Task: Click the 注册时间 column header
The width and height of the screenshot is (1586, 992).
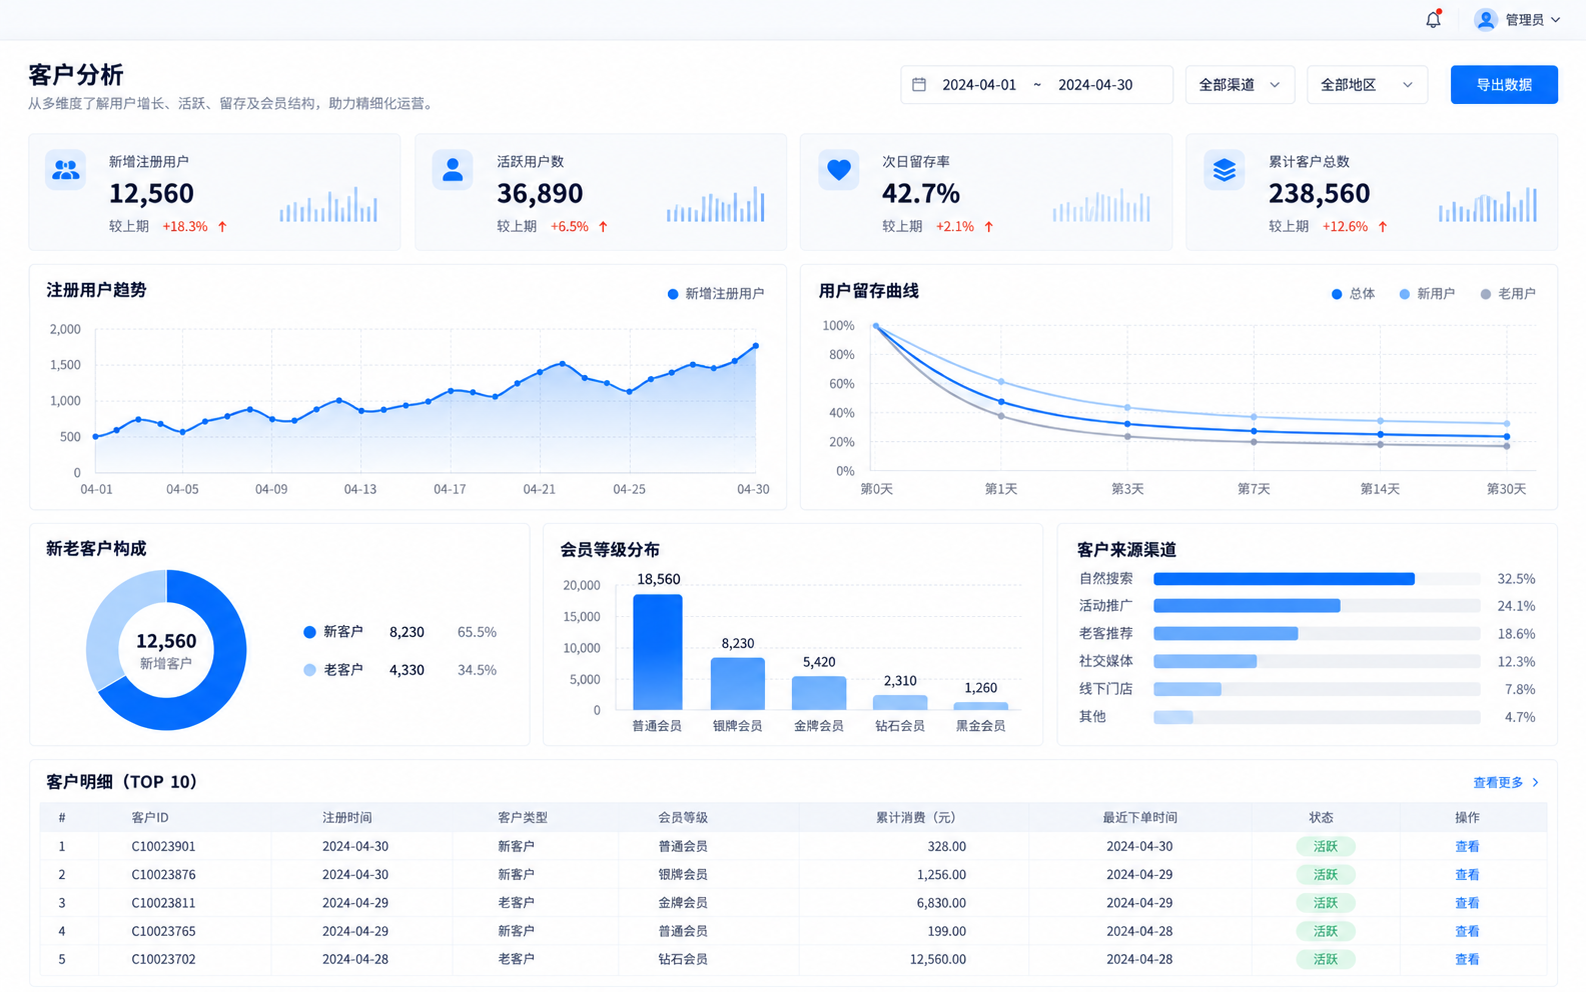Action: click(x=347, y=818)
